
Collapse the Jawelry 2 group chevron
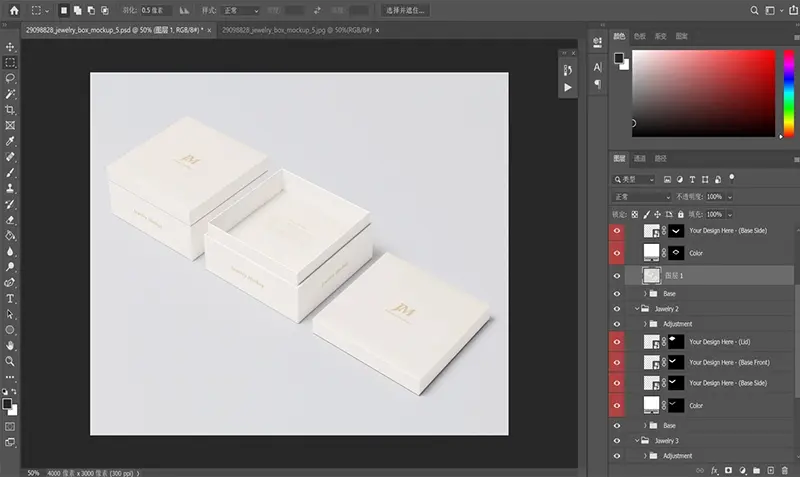(x=637, y=309)
